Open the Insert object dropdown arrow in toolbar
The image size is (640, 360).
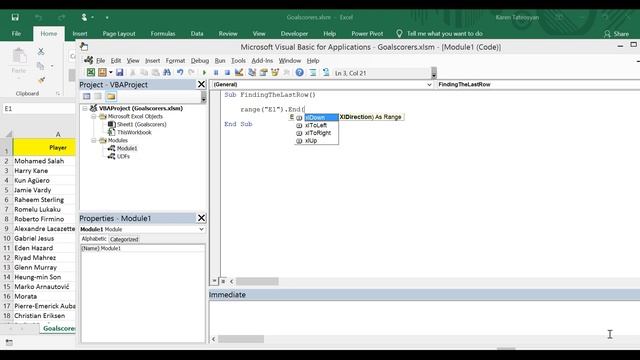click(x=111, y=73)
